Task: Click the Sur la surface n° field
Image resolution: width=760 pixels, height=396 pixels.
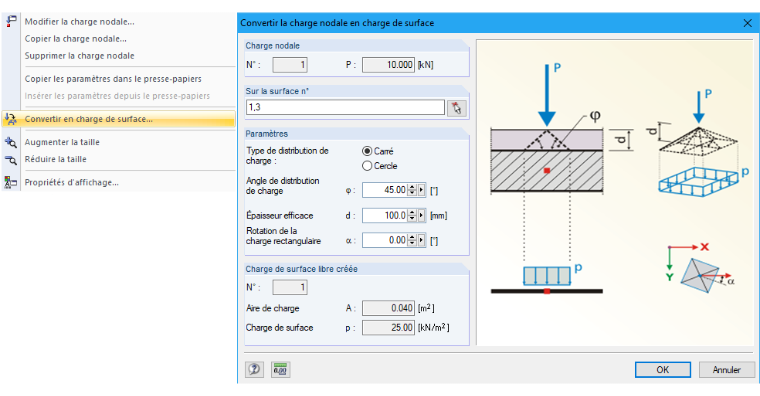Action: click(x=345, y=107)
